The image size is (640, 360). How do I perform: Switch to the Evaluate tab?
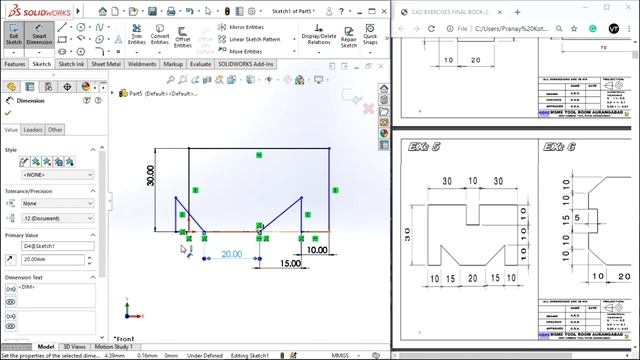200,64
